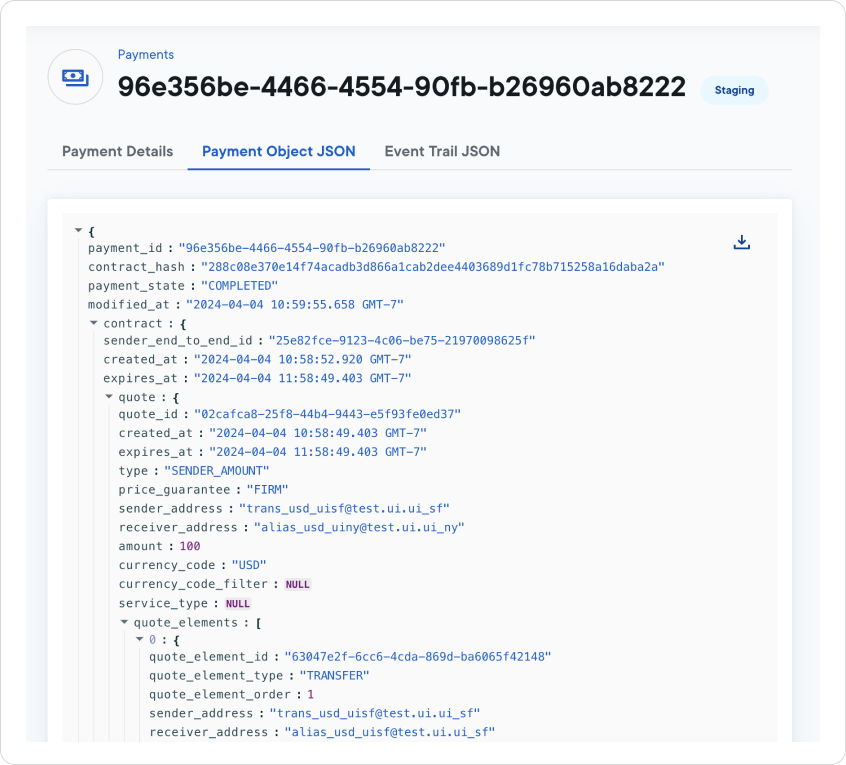This screenshot has width=846, height=765.
Task: Switch to the Payment Details tab
Action: coord(116,151)
